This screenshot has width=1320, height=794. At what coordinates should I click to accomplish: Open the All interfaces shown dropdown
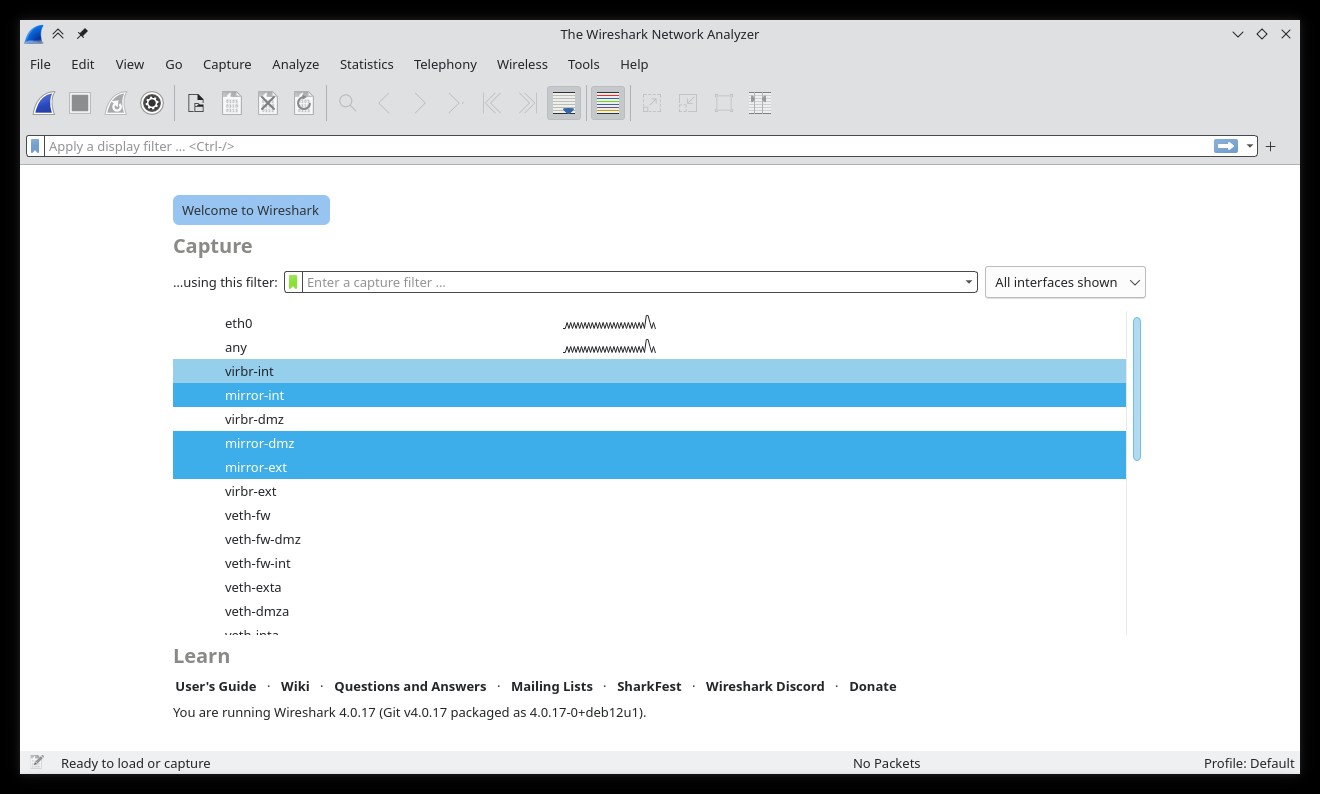1065,282
